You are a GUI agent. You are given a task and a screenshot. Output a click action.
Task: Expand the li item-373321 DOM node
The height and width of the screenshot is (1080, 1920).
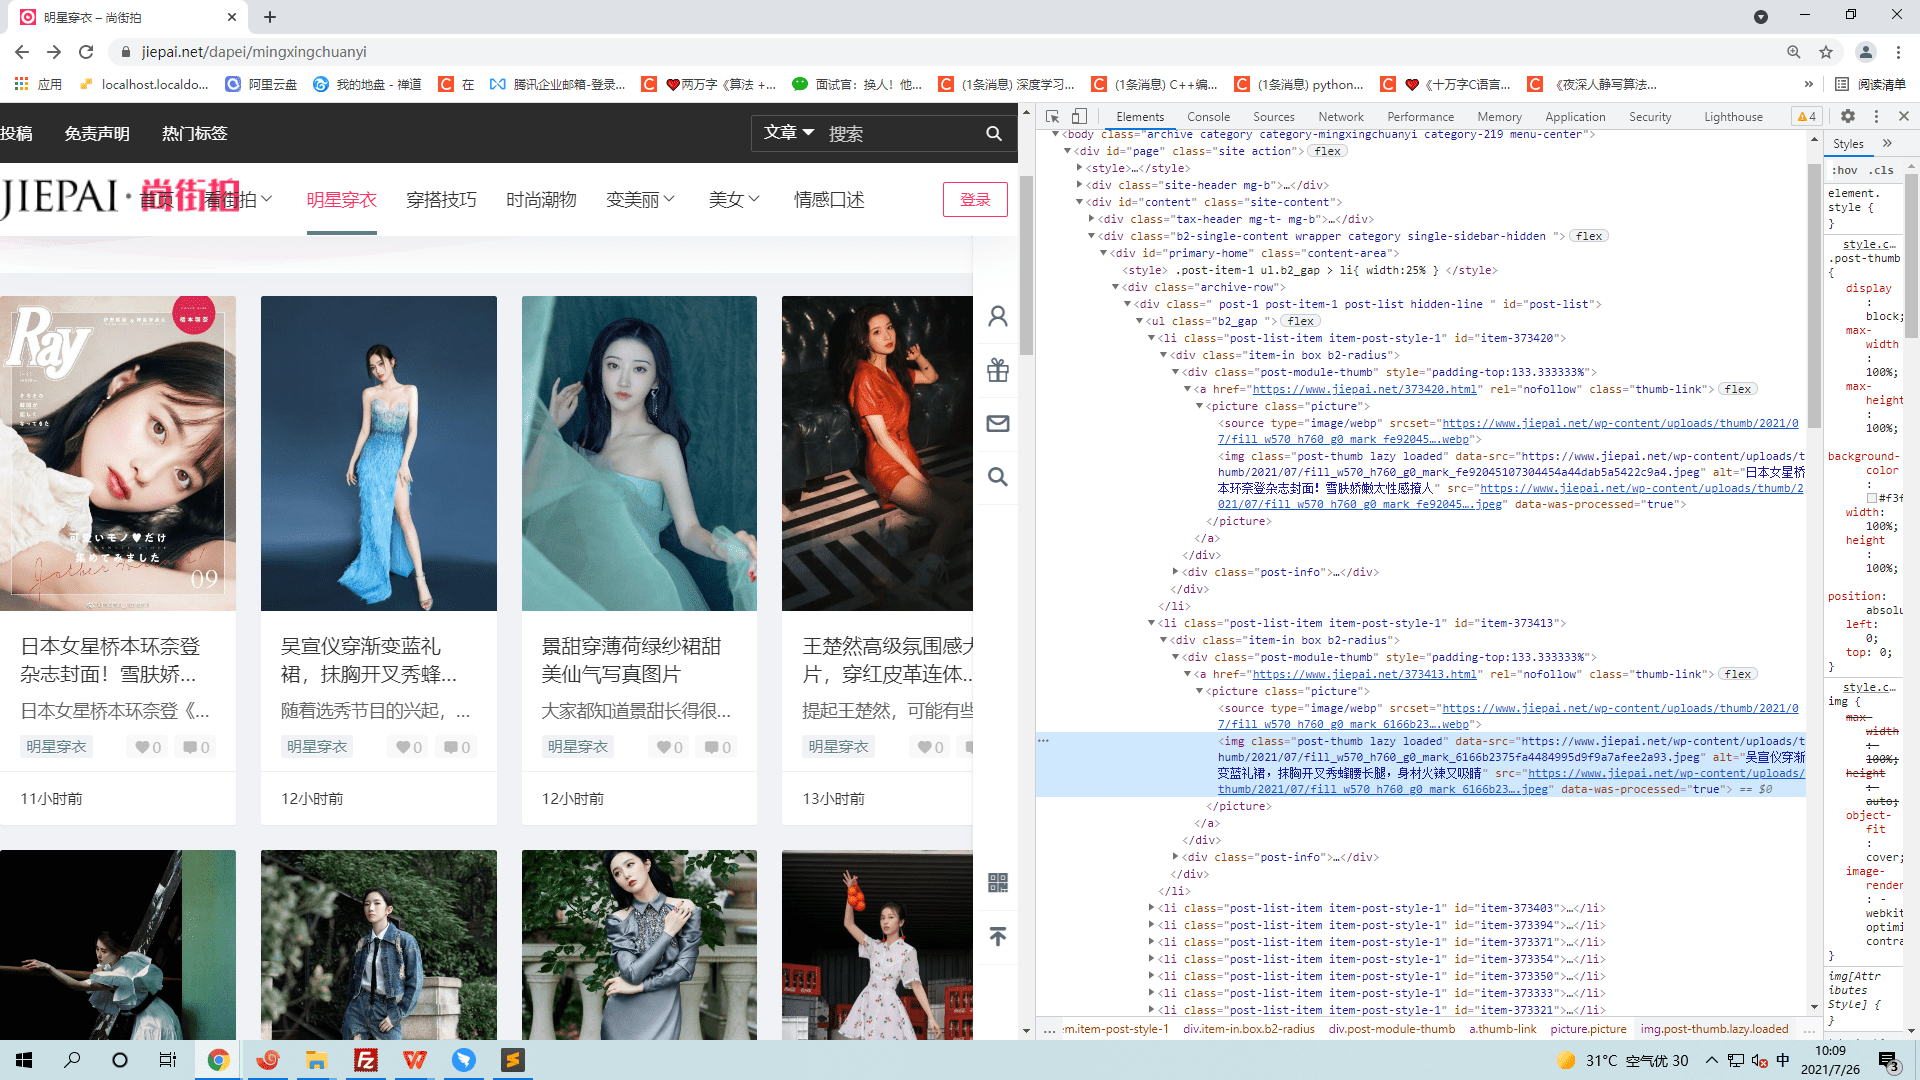pos(1152,1010)
